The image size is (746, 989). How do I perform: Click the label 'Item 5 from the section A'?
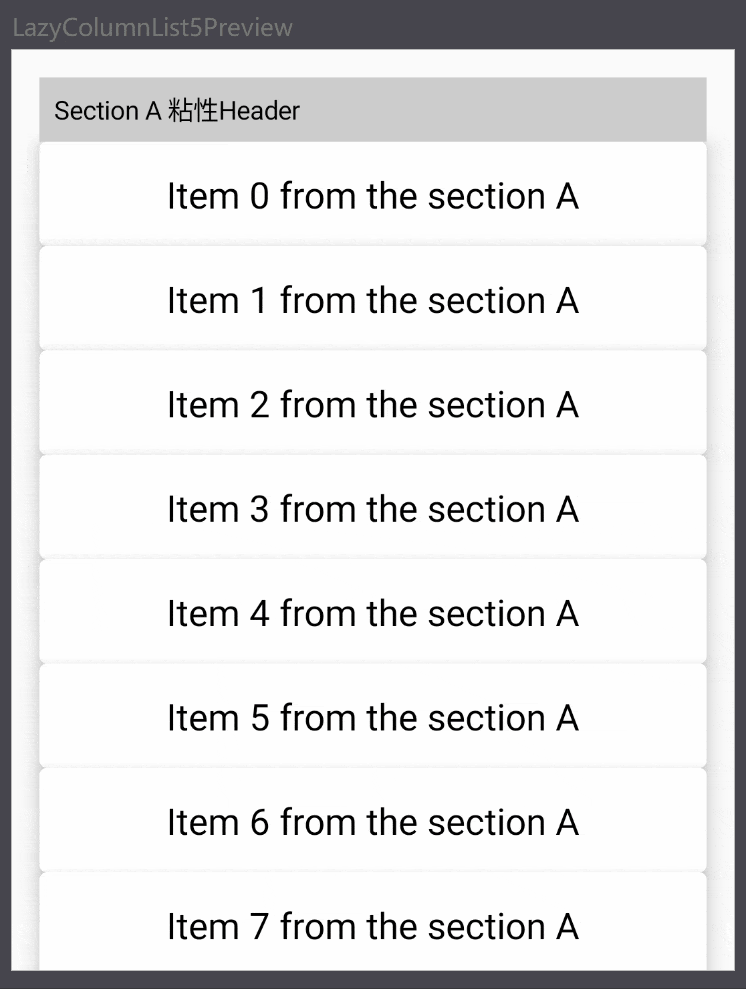click(372, 718)
